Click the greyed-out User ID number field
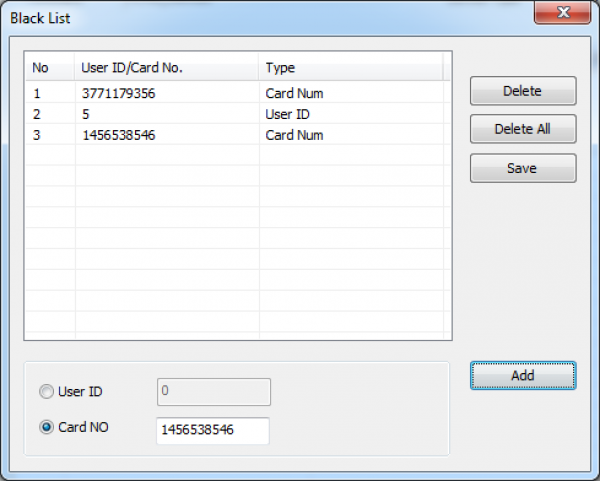Screen dimensions: 600x481 pos(212,392)
